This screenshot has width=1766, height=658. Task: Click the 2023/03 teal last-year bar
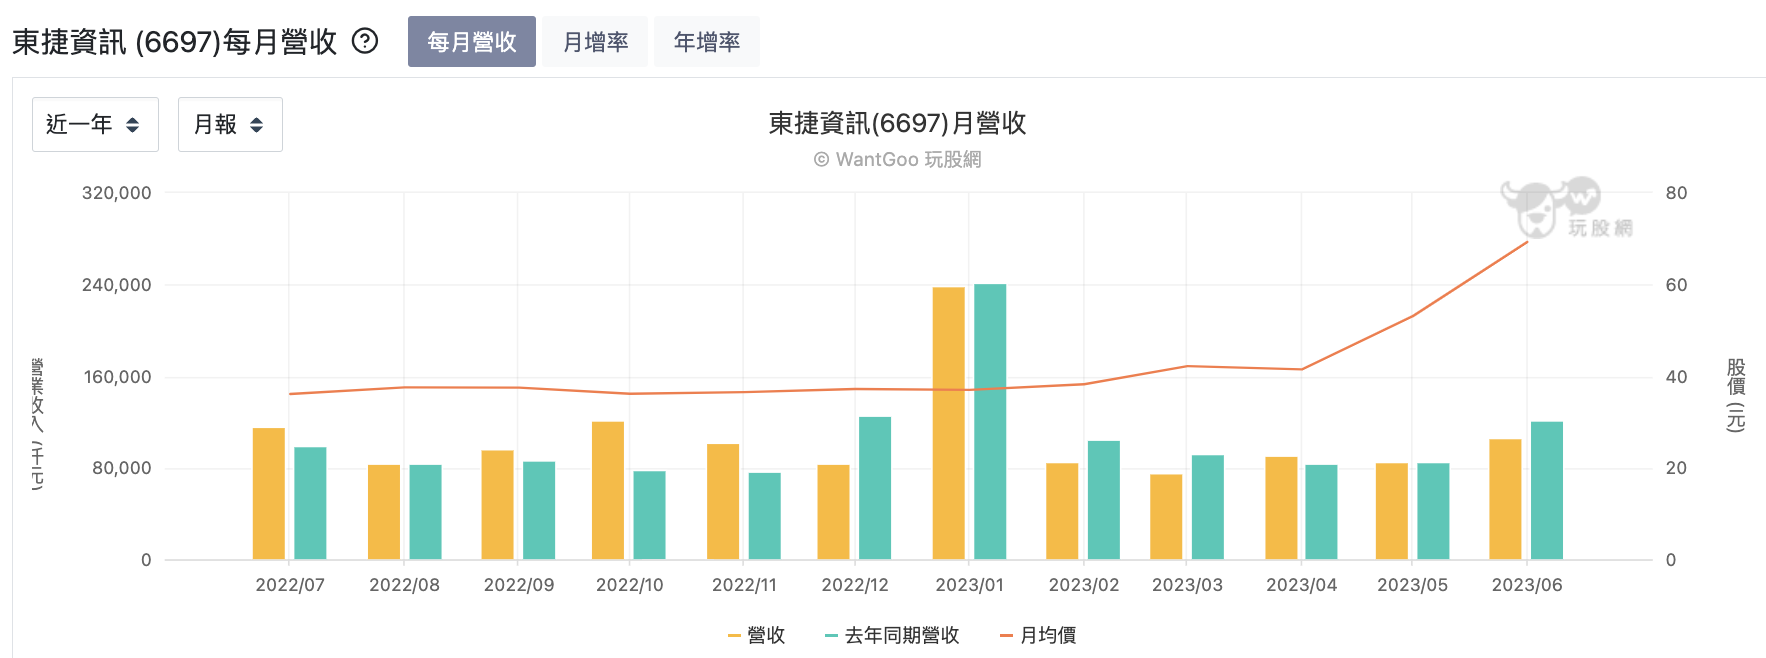point(1208,507)
